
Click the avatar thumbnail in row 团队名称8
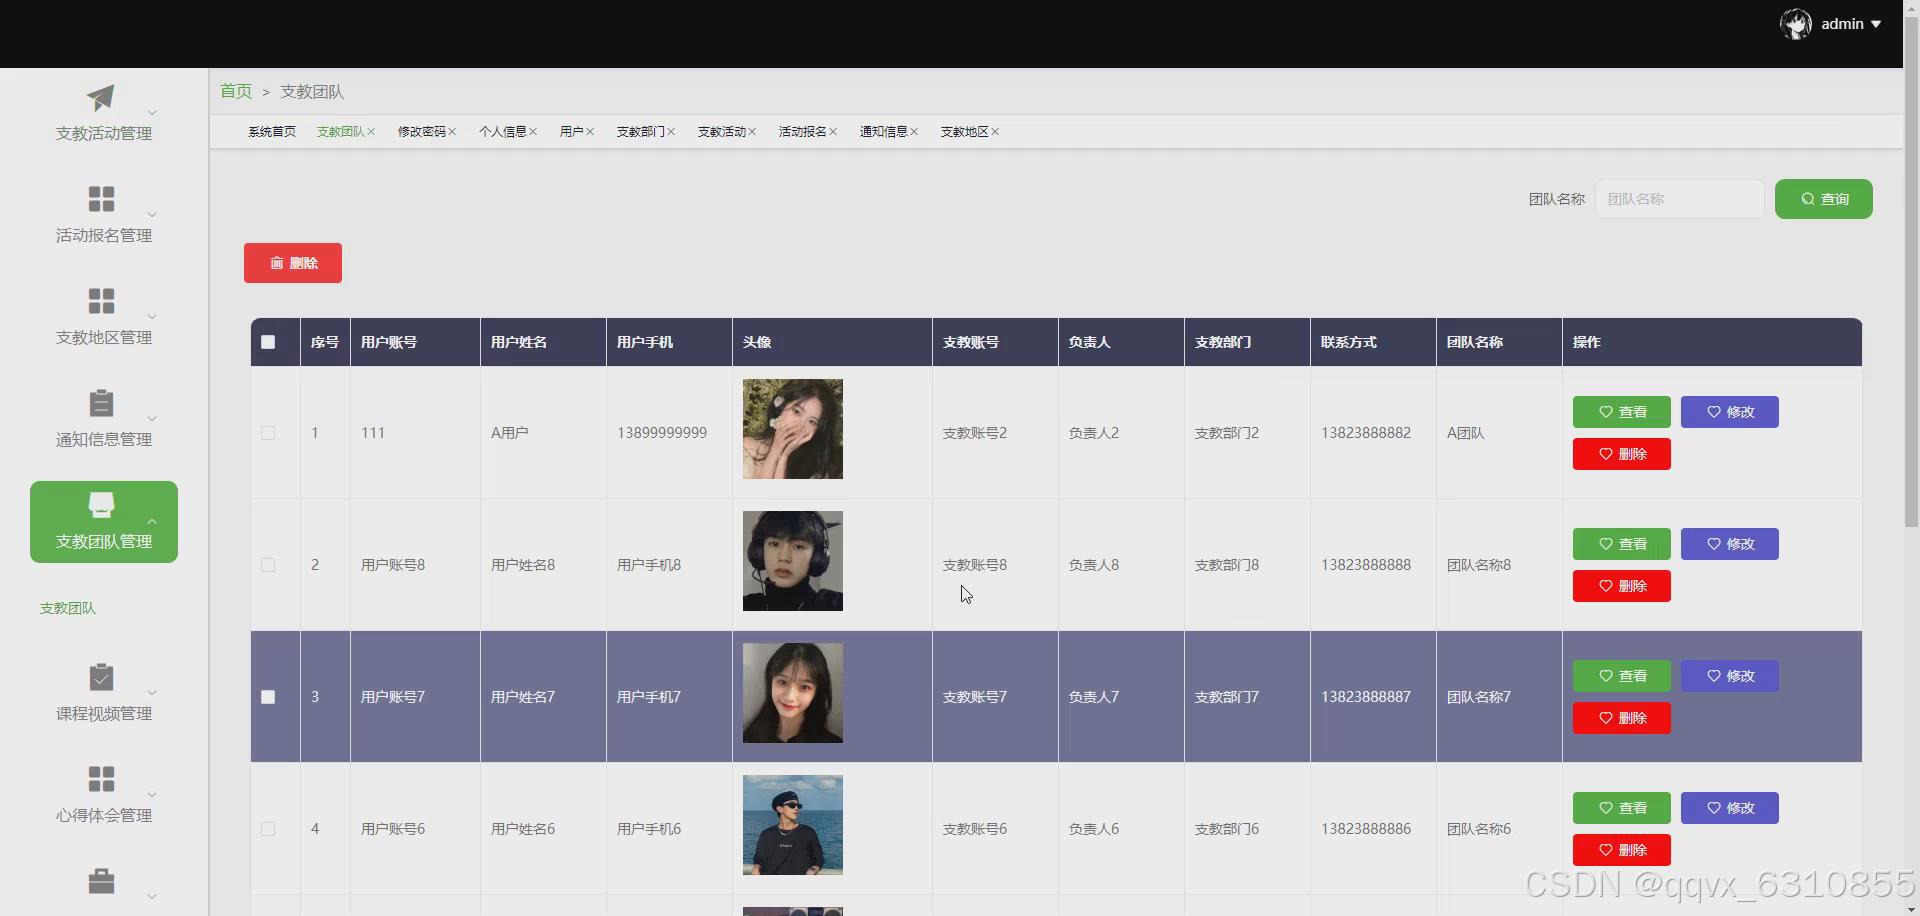(x=792, y=561)
